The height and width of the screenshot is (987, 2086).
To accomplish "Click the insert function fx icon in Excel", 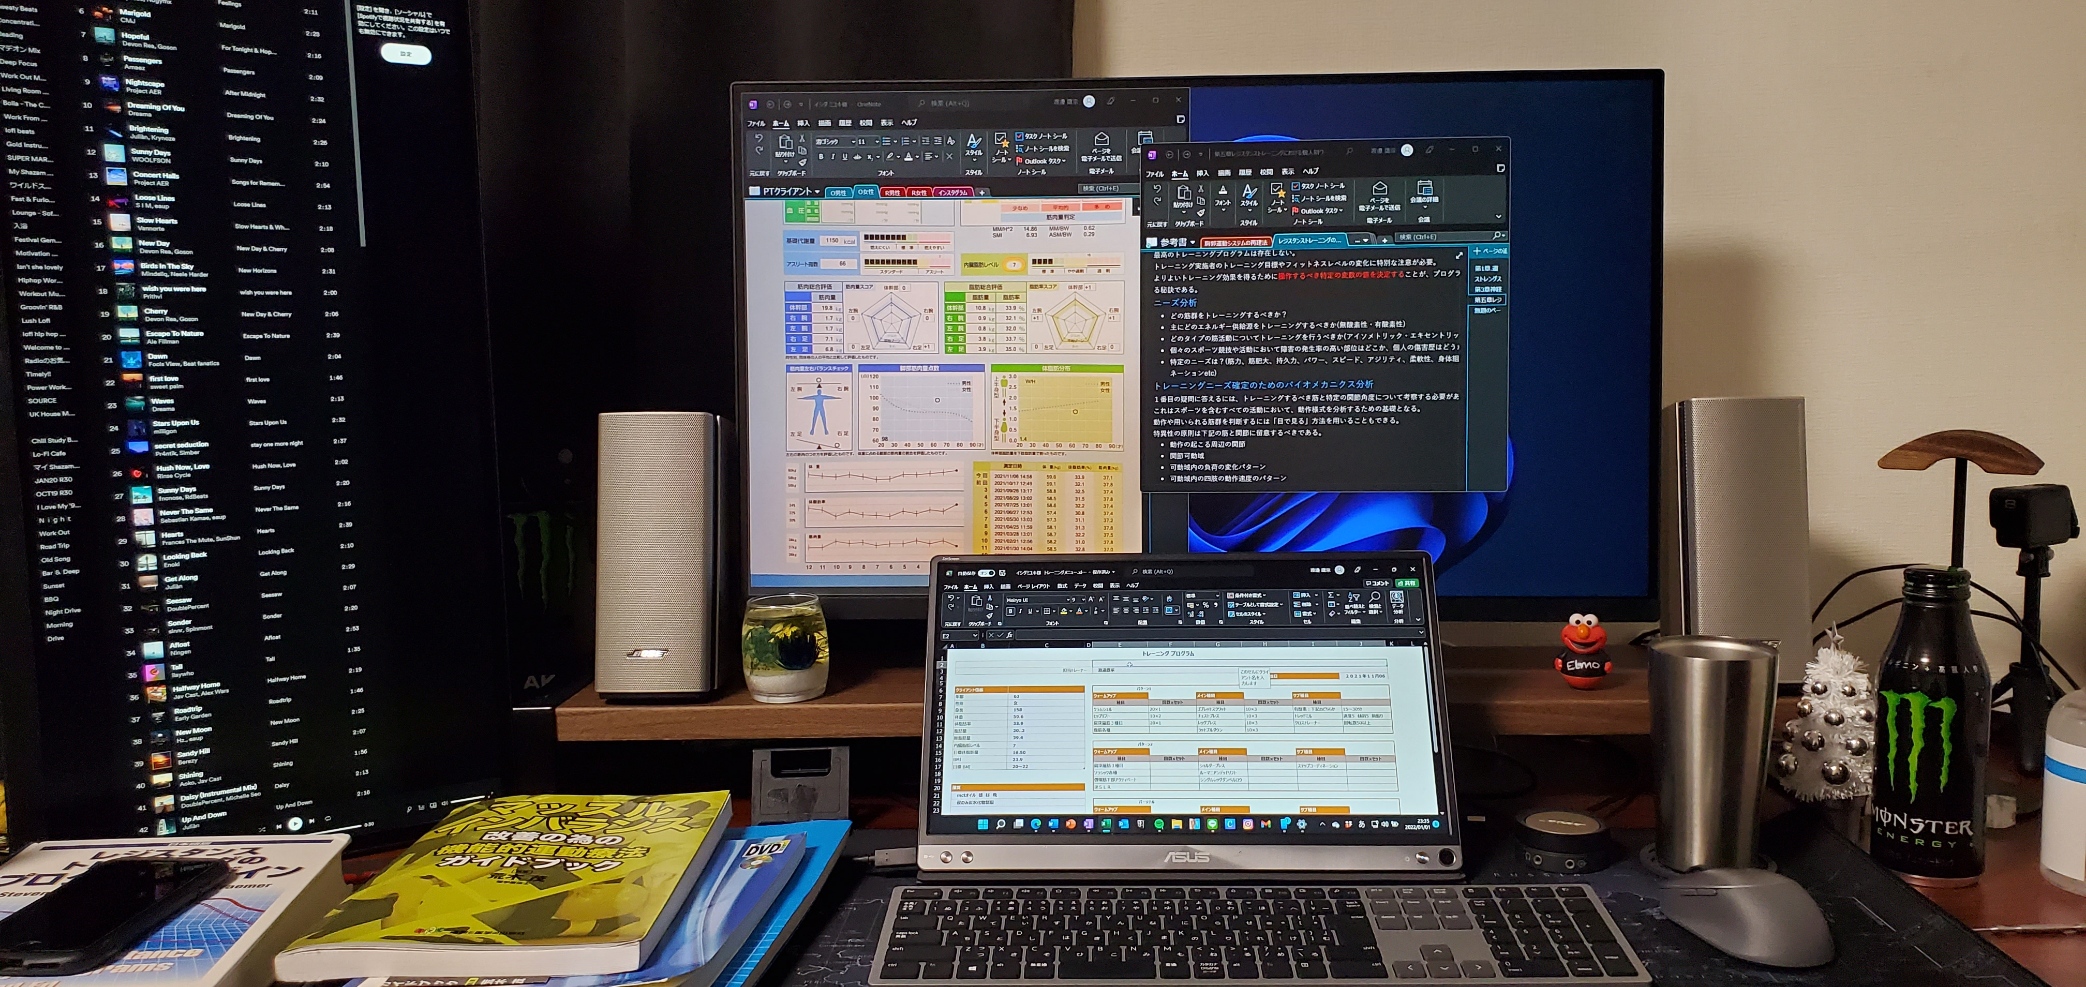I will point(1009,636).
